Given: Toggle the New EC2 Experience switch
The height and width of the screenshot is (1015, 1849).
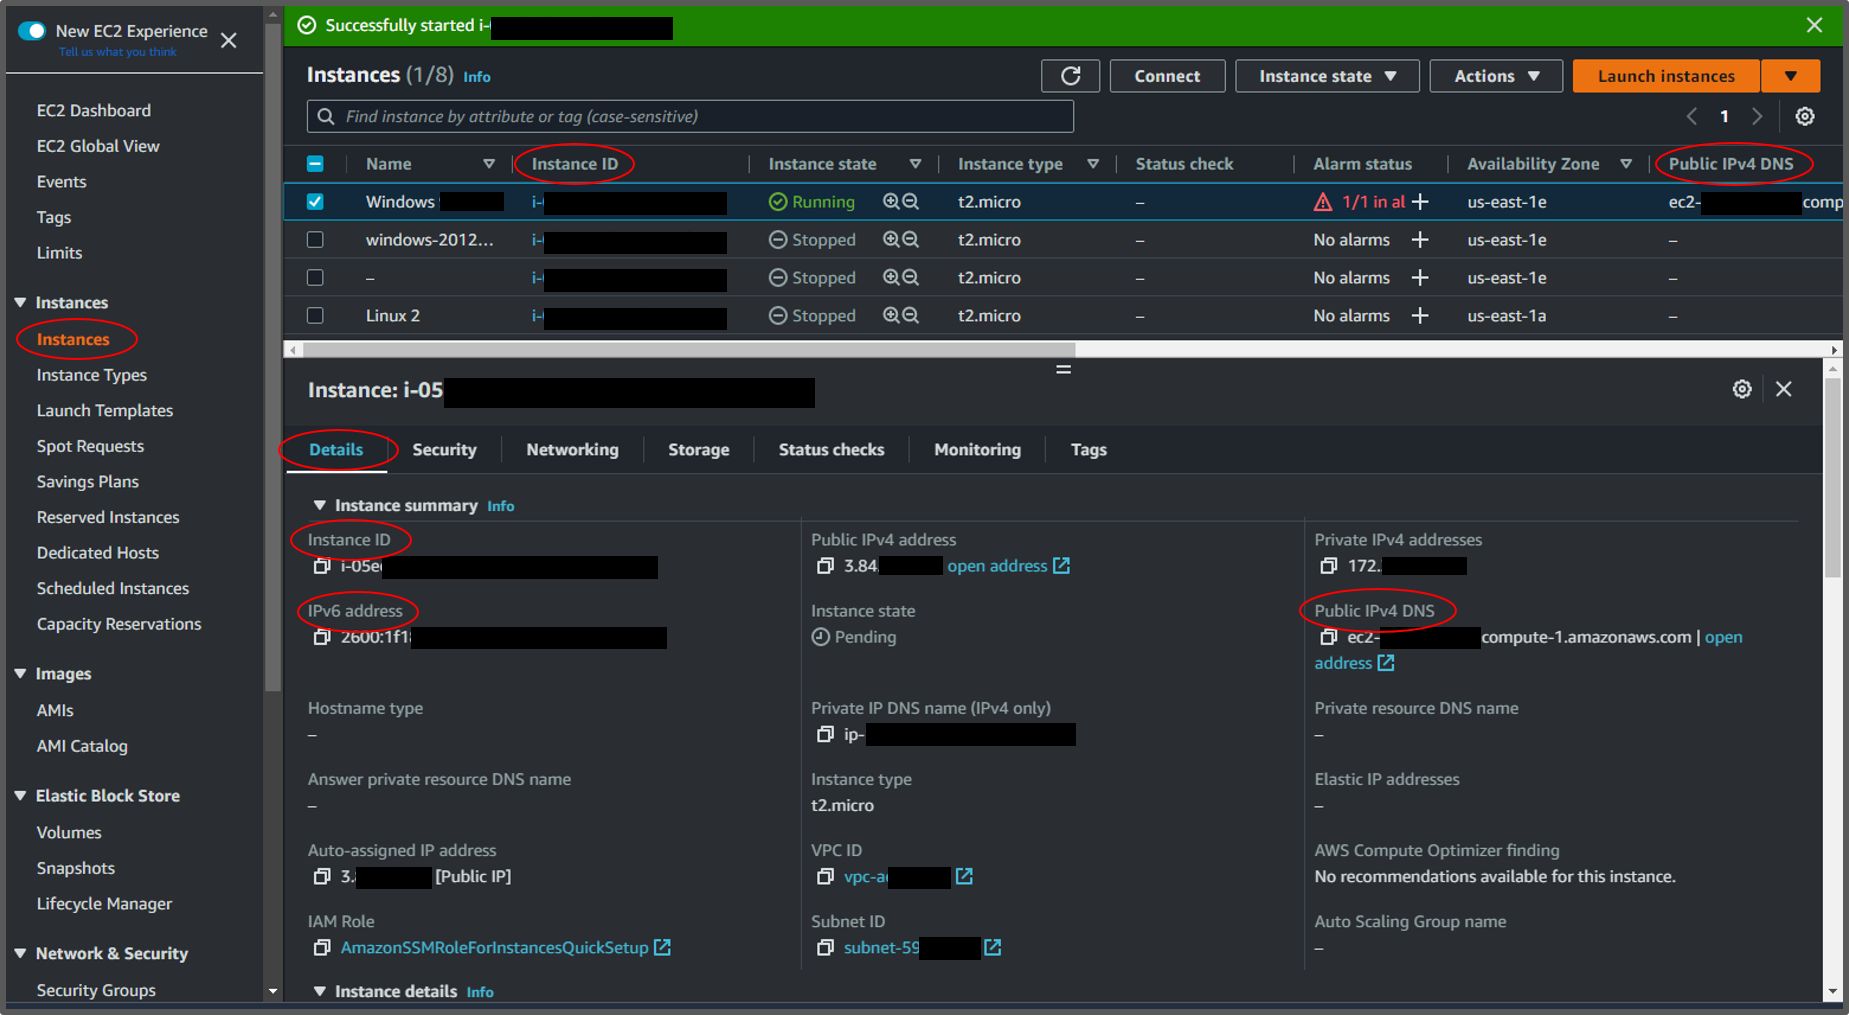Looking at the screenshot, I should pyautogui.click(x=33, y=31).
